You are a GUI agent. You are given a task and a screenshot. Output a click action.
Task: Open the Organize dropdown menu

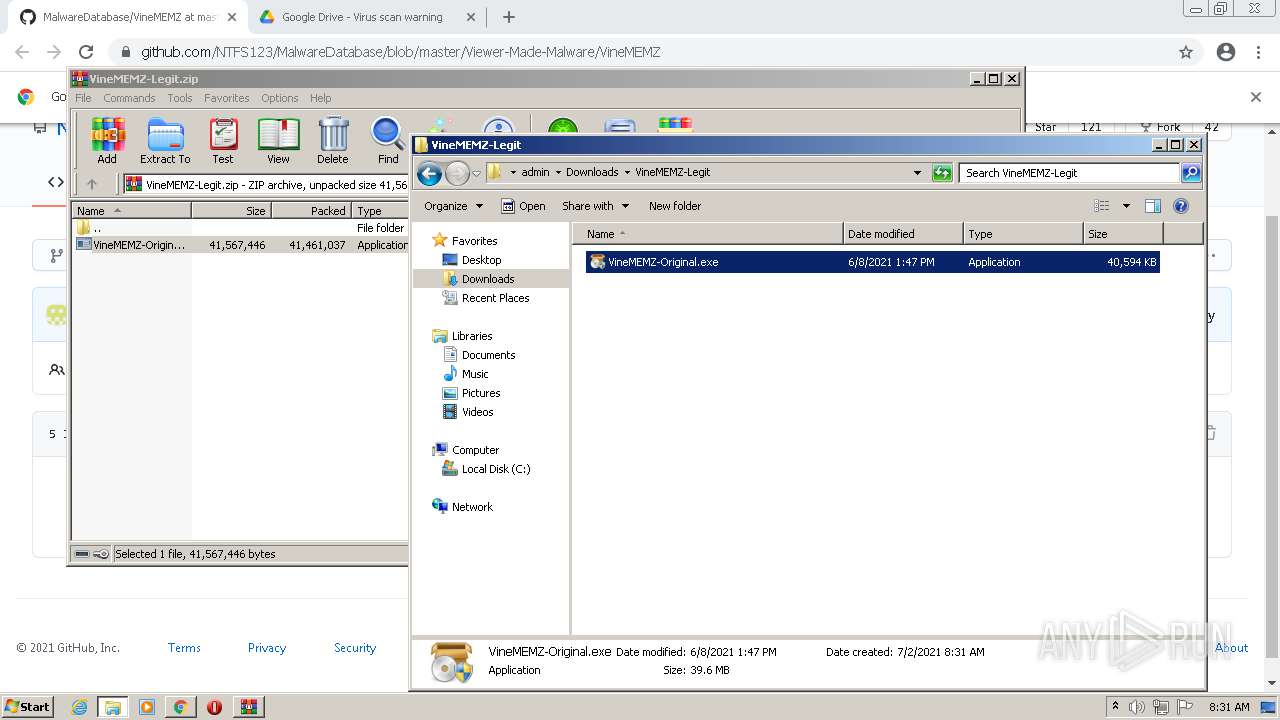[453, 206]
